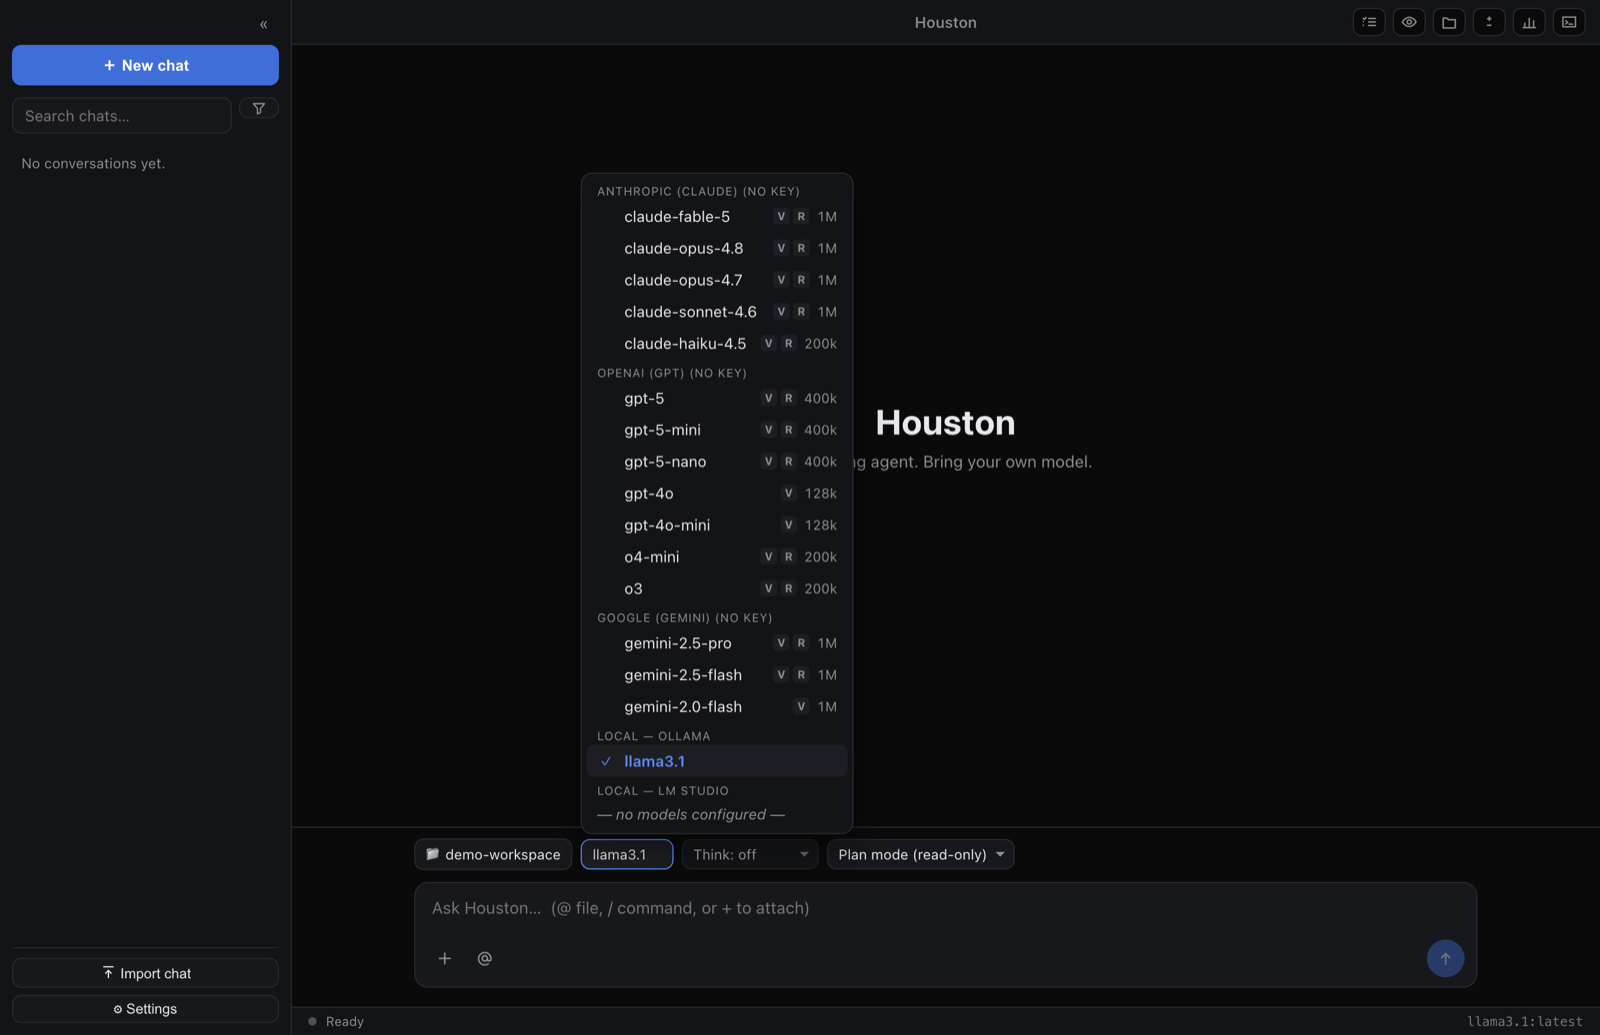The height and width of the screenshot is (1035, 1600).
Task: Click the OPENAI (GPT) (NO KEY) header
Action: pyautogui.click(x=672, y=373)
